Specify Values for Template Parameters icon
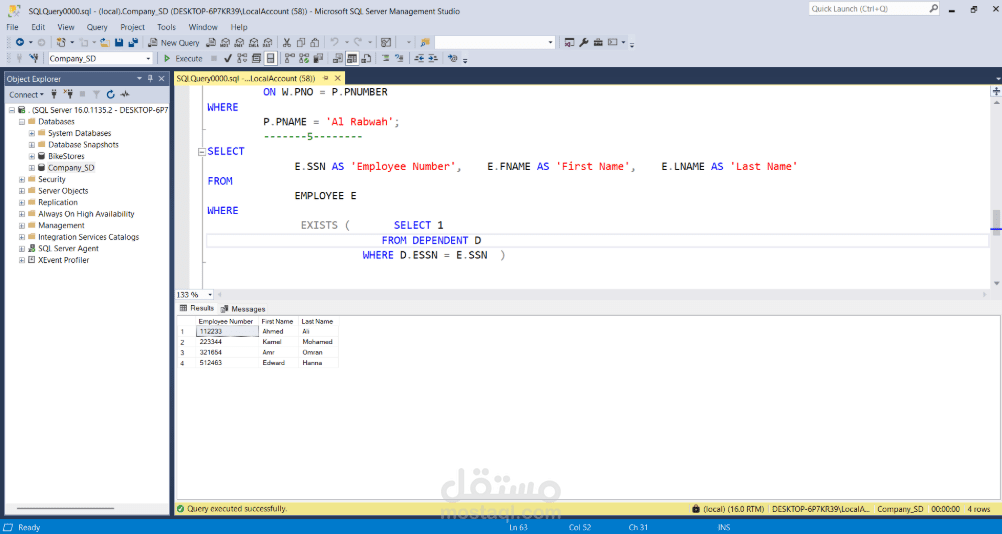 click(x=453, y=58)
